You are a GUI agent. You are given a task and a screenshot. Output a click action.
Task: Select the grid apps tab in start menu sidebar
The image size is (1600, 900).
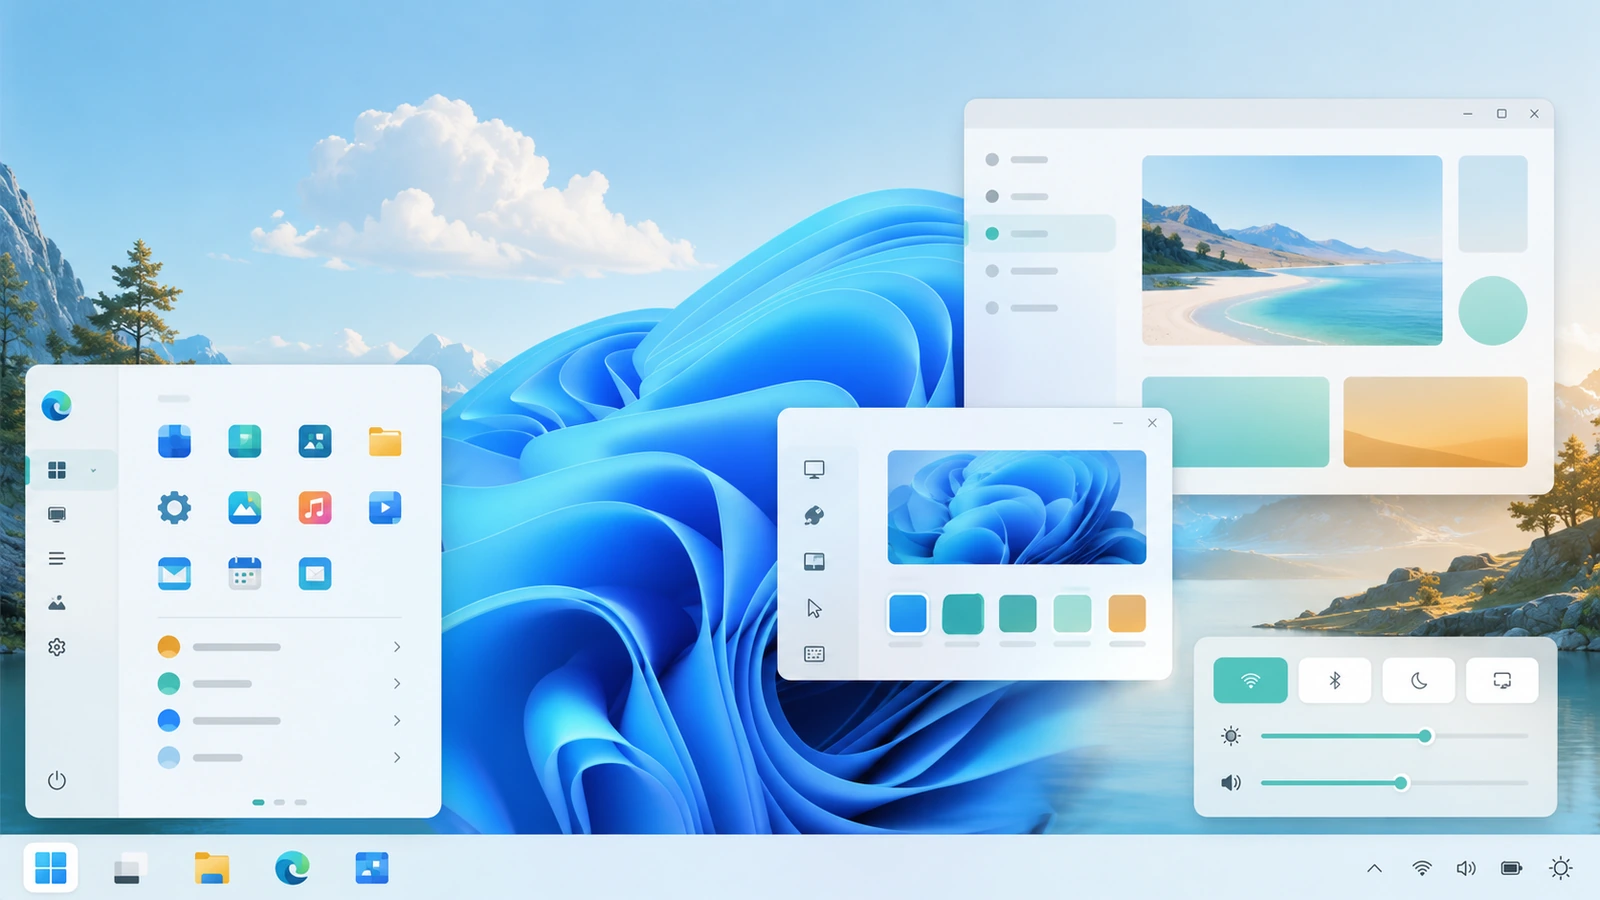57,470
